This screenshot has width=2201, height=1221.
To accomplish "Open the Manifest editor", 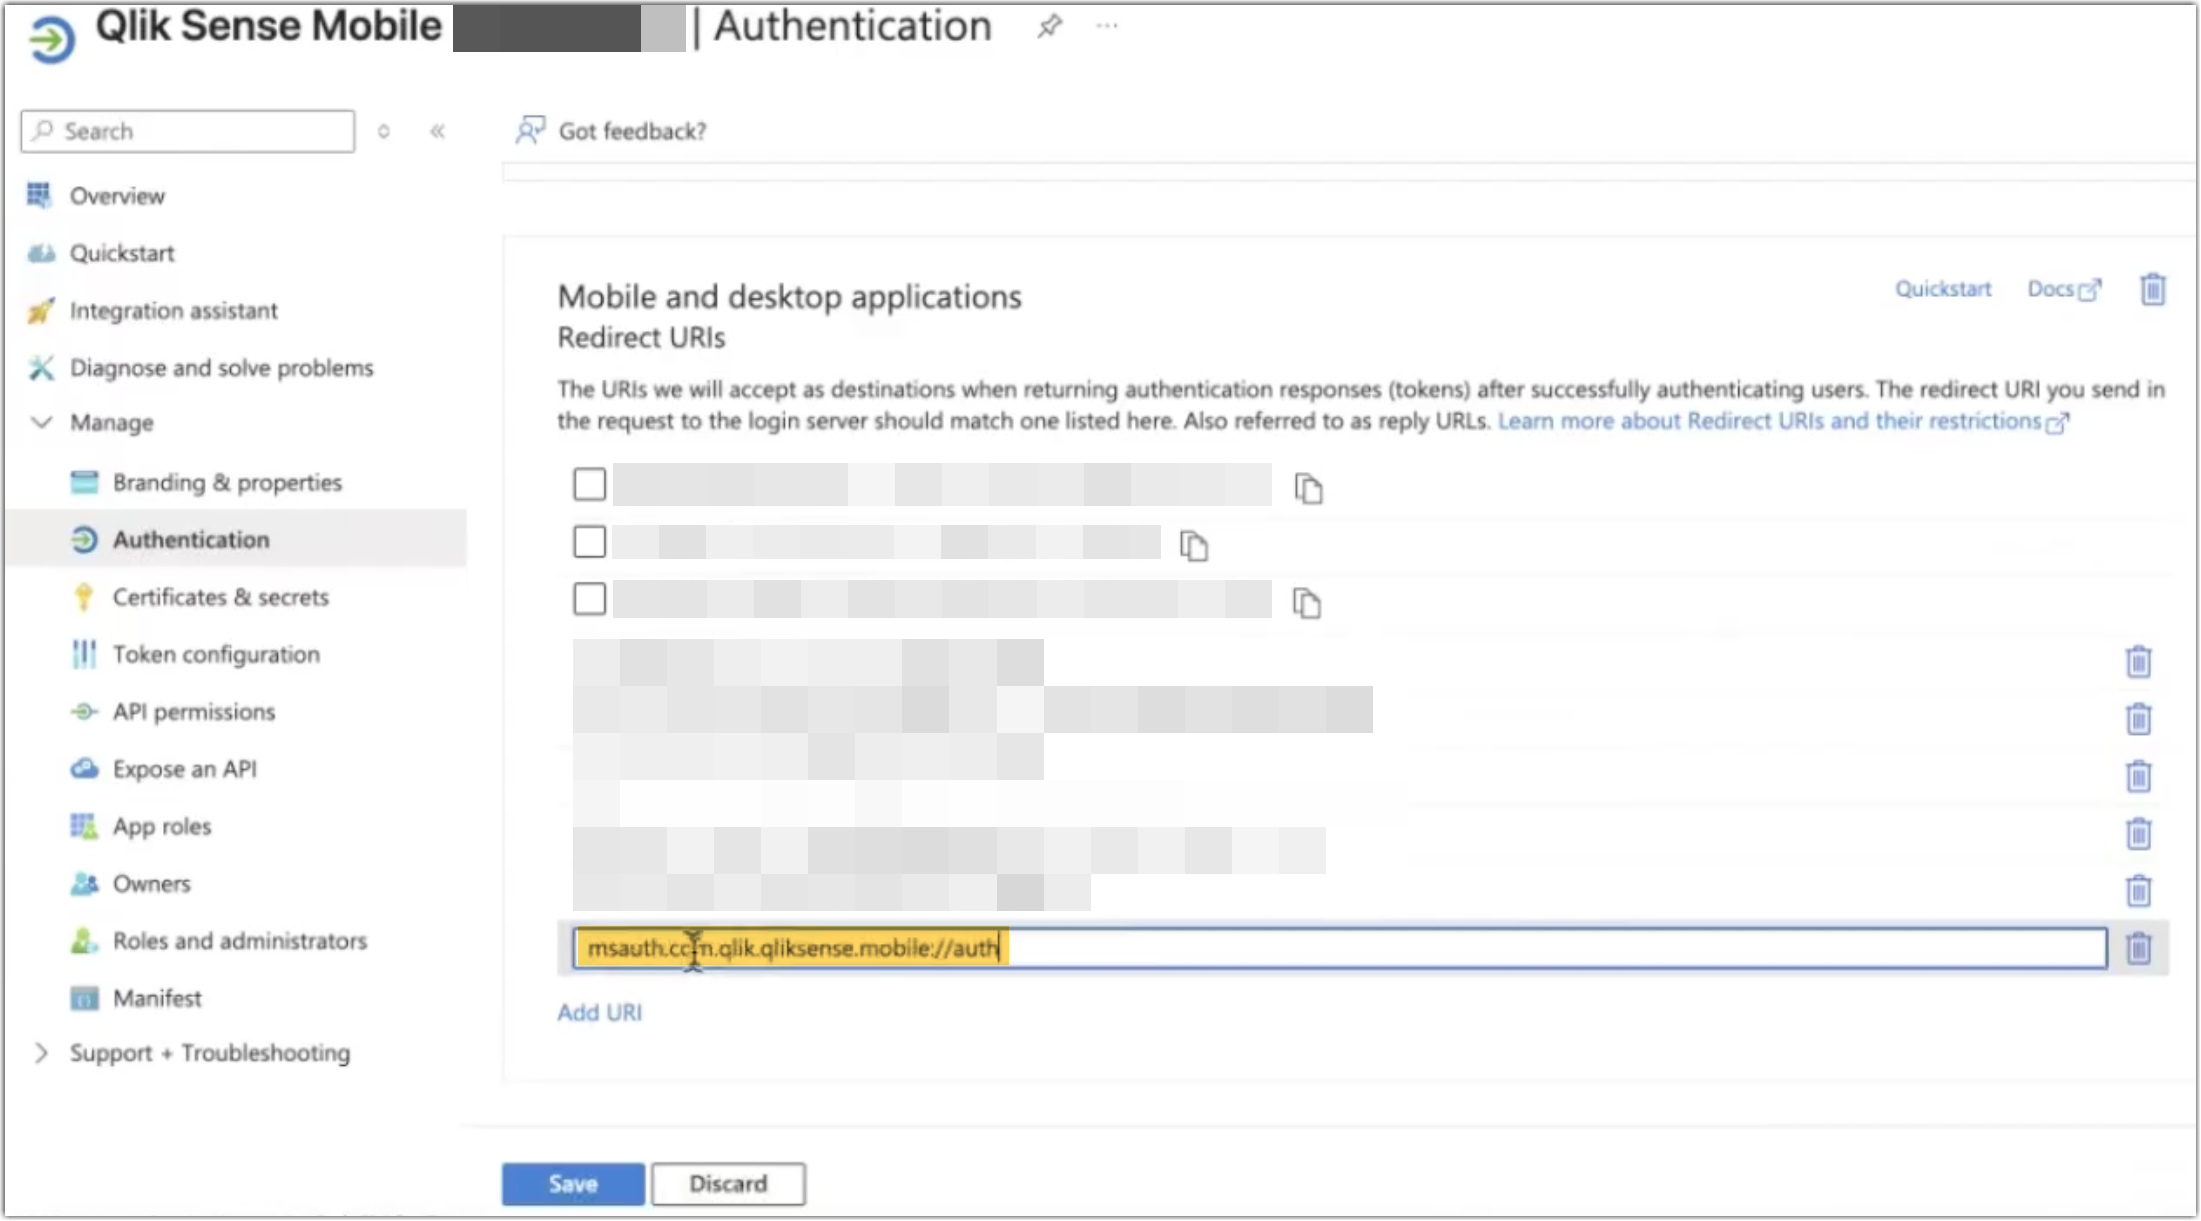I will pyautogui.click(x=158, y=997).
